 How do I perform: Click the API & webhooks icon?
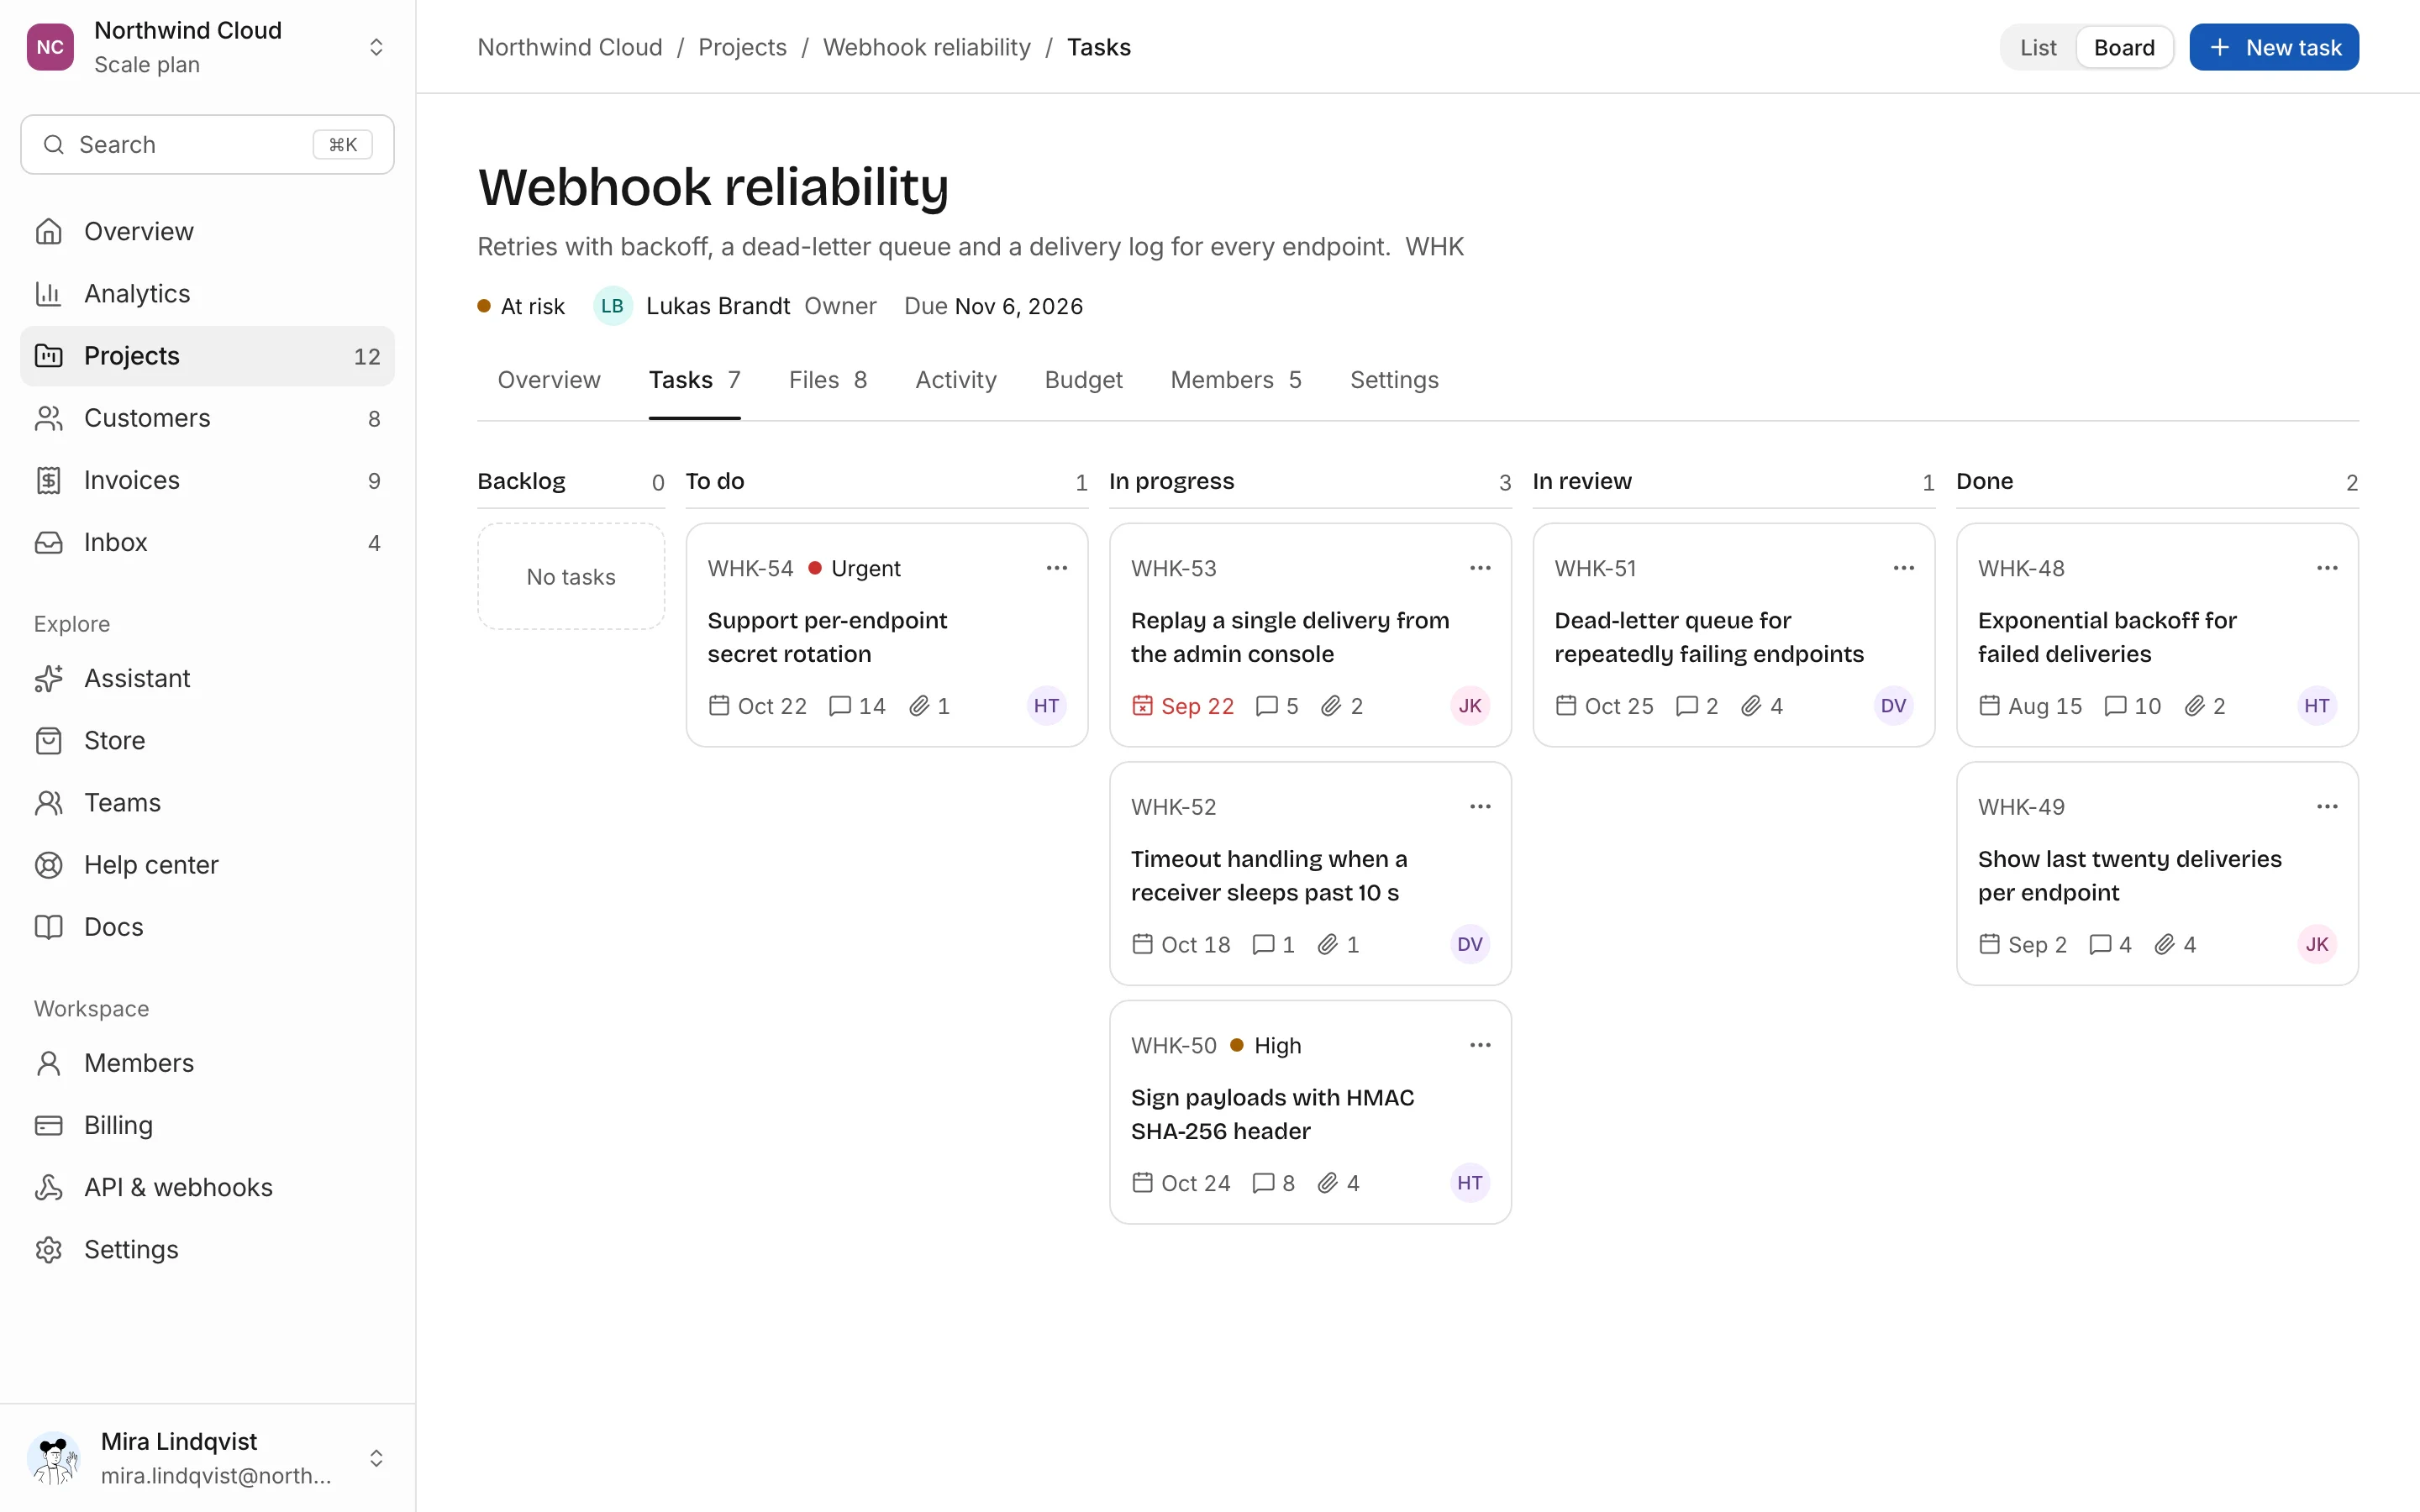(x=48, y=1187)
